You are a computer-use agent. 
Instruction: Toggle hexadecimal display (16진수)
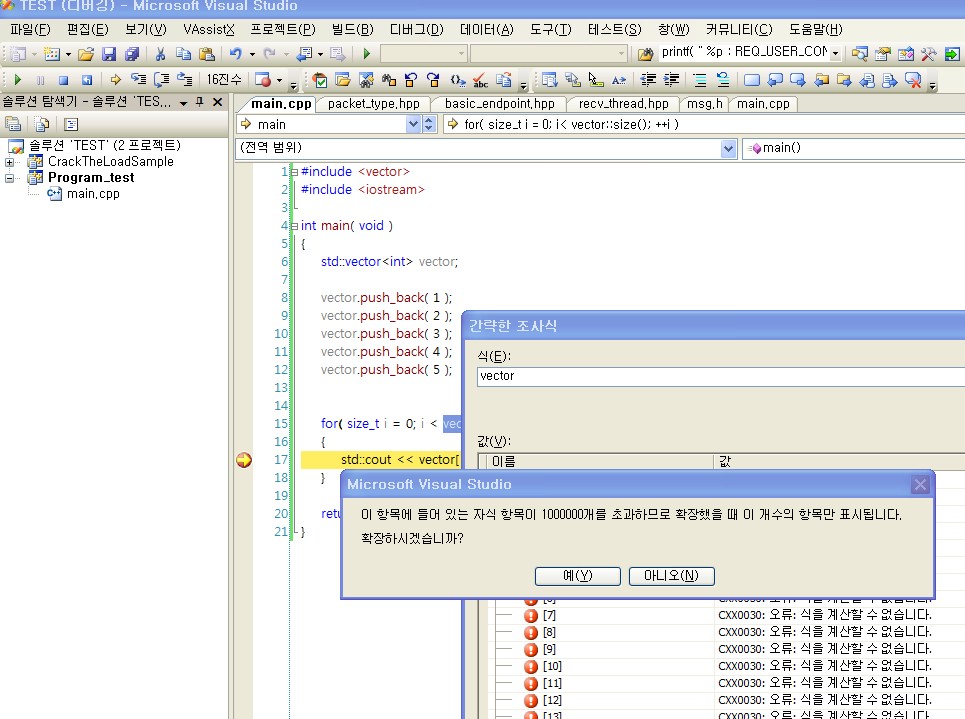224,79
